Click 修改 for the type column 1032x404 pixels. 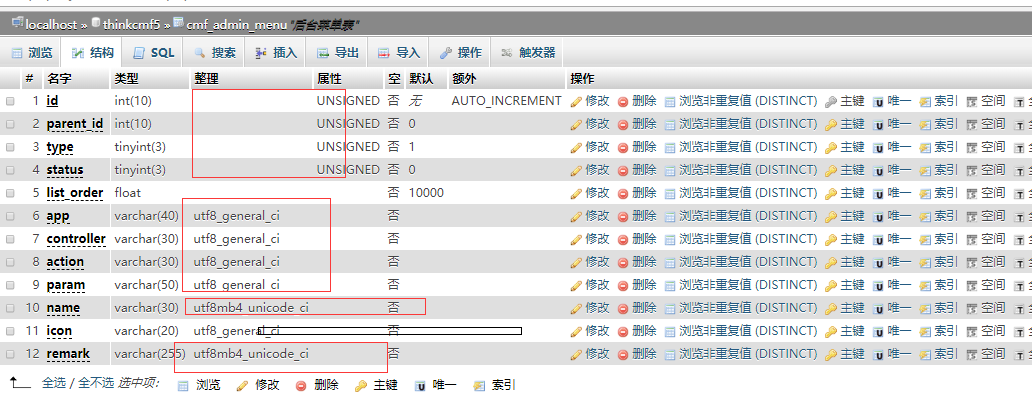(598, 147)
